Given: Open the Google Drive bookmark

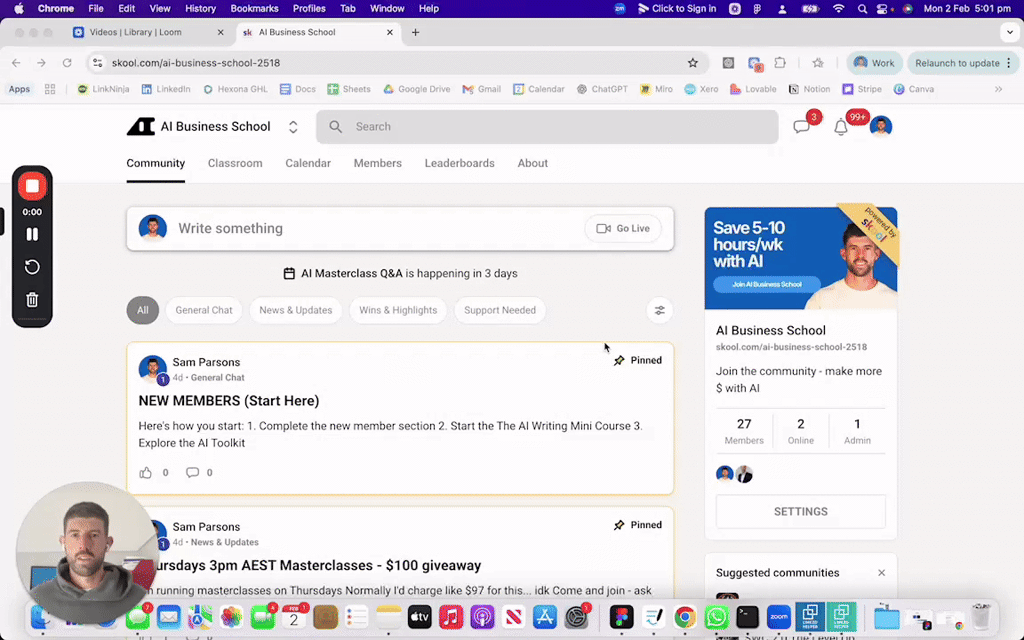Looking at the screenshot, I should [417, 89].
